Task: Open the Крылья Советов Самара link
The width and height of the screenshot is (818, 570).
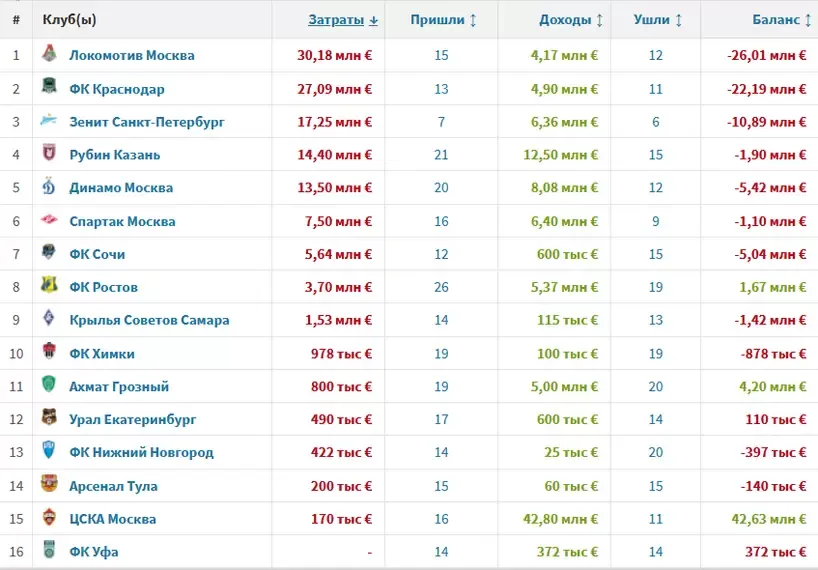Action: [x=149, y=320]
